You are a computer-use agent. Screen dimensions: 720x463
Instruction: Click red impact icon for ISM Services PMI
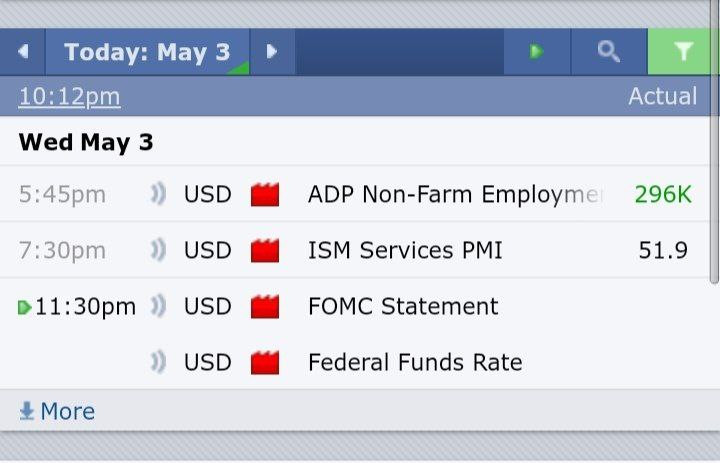click(264, 250)
